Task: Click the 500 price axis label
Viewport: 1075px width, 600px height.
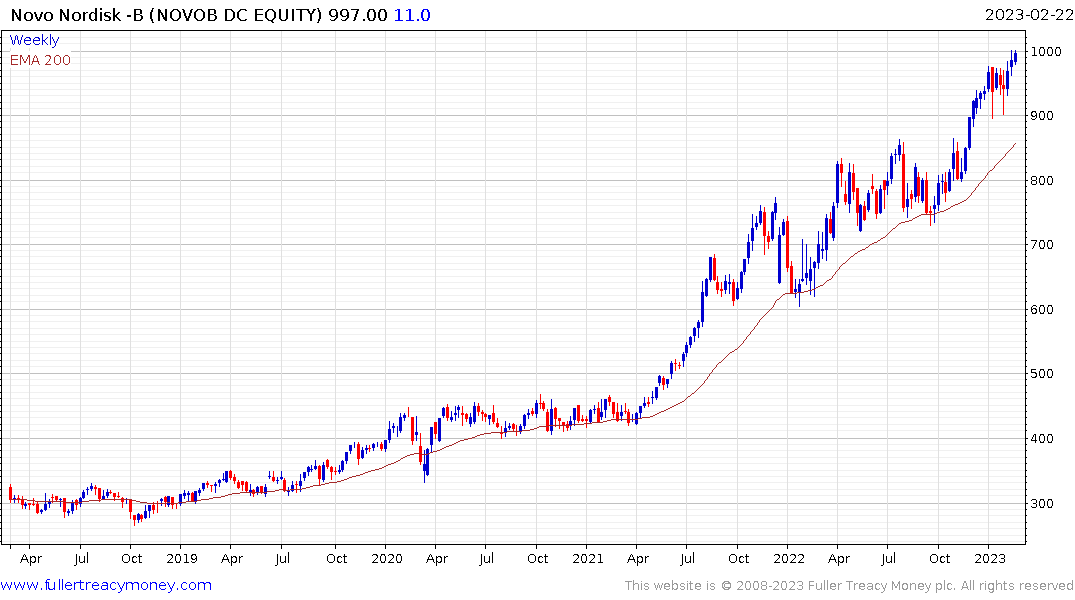Action: [1042, 374]
